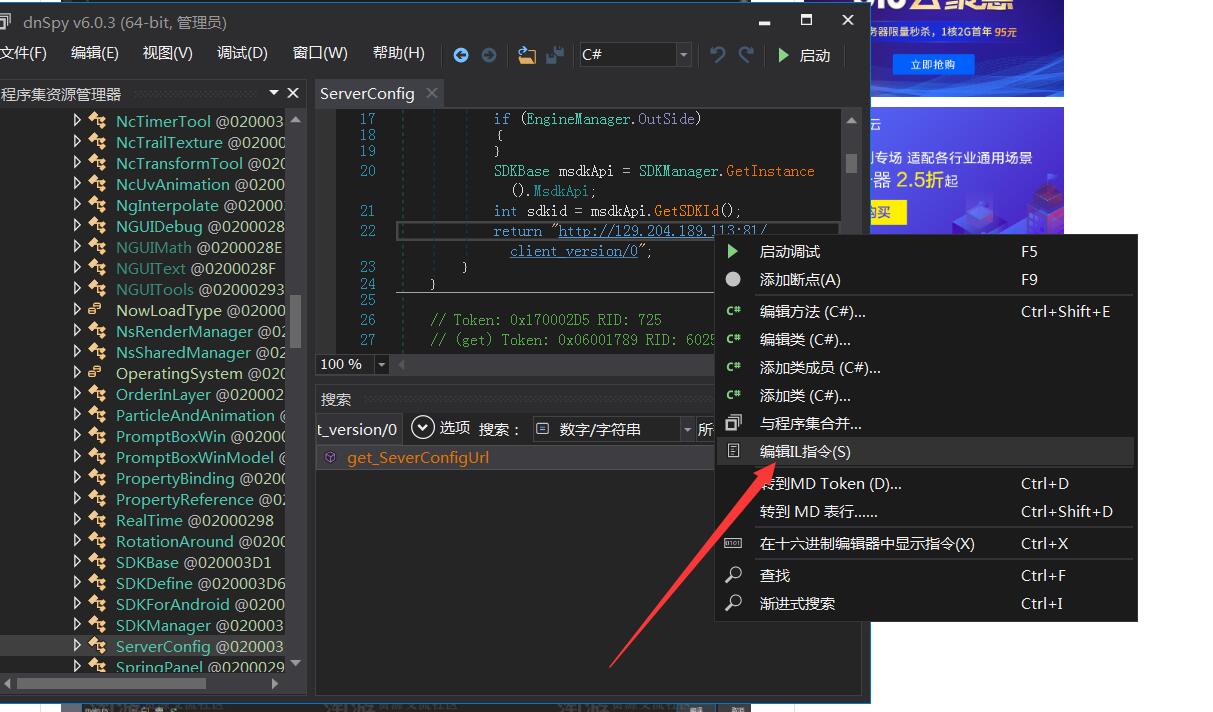The image size is (1213, 712).
Task: Click the class icon beside SDKManager
Action: click(97, 625)
